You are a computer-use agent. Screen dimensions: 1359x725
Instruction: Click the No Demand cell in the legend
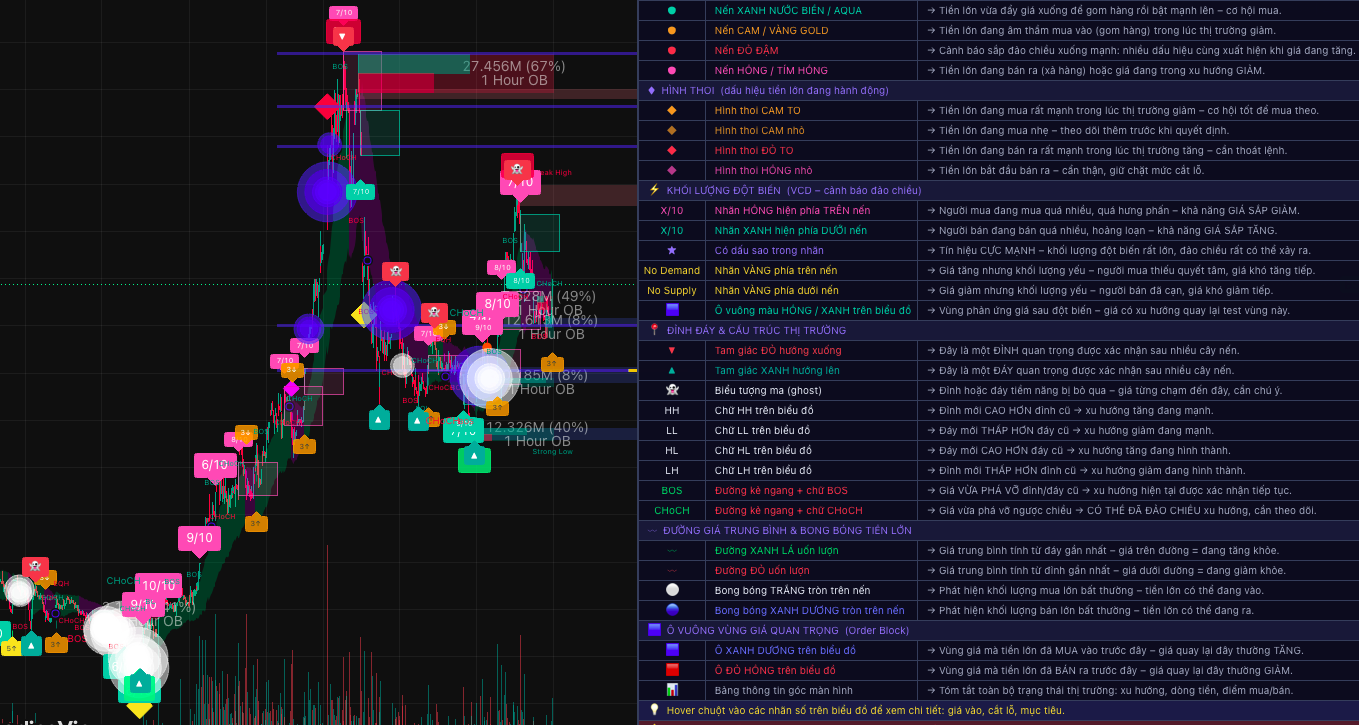[x=671, y=270]
